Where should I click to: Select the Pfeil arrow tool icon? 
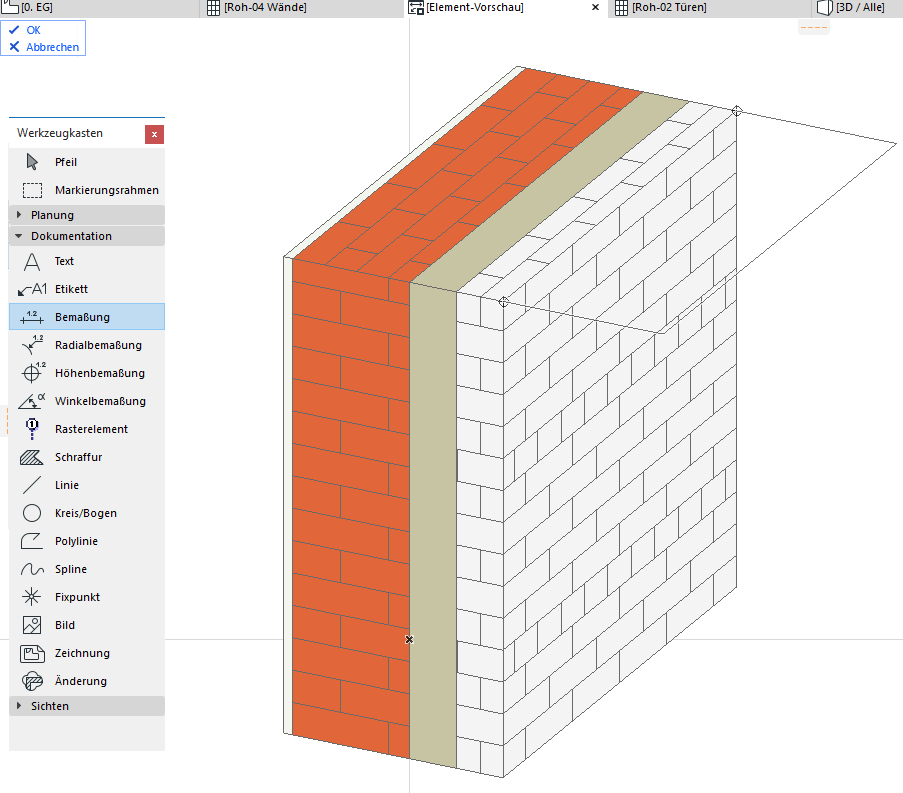click(32, 162)
